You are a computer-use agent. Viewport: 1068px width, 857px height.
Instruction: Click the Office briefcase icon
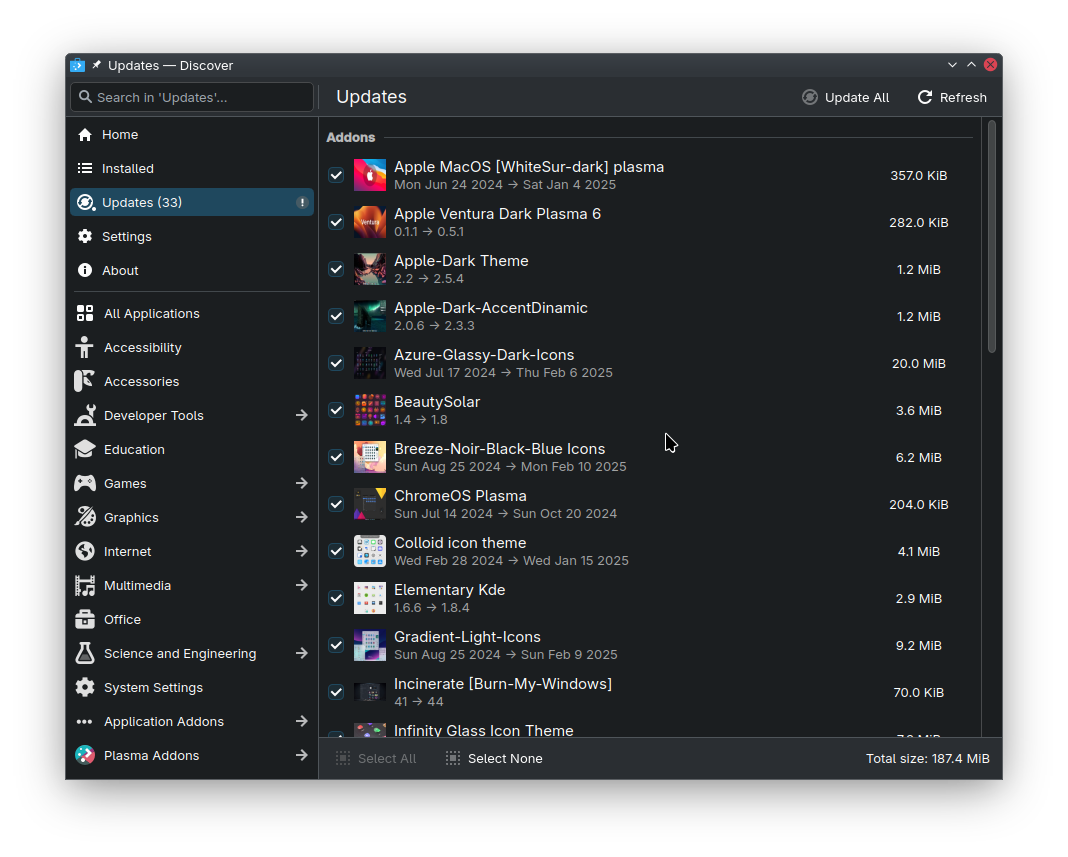click(x=85, y=619)
